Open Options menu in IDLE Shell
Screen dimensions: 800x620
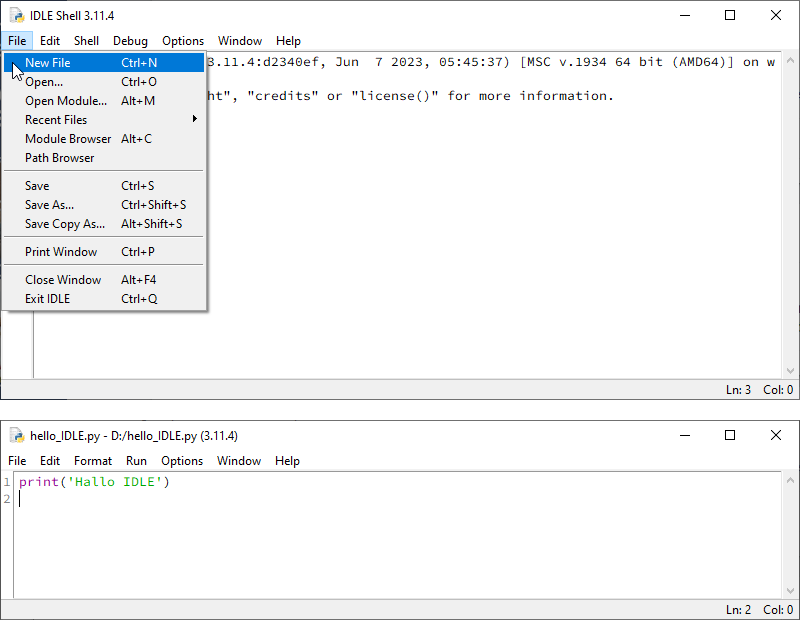click(x=183, y=41)
